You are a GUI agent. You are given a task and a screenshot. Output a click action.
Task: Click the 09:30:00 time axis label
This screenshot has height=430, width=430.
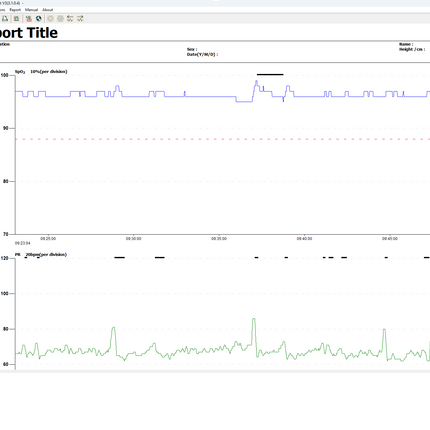pos(133,239)
